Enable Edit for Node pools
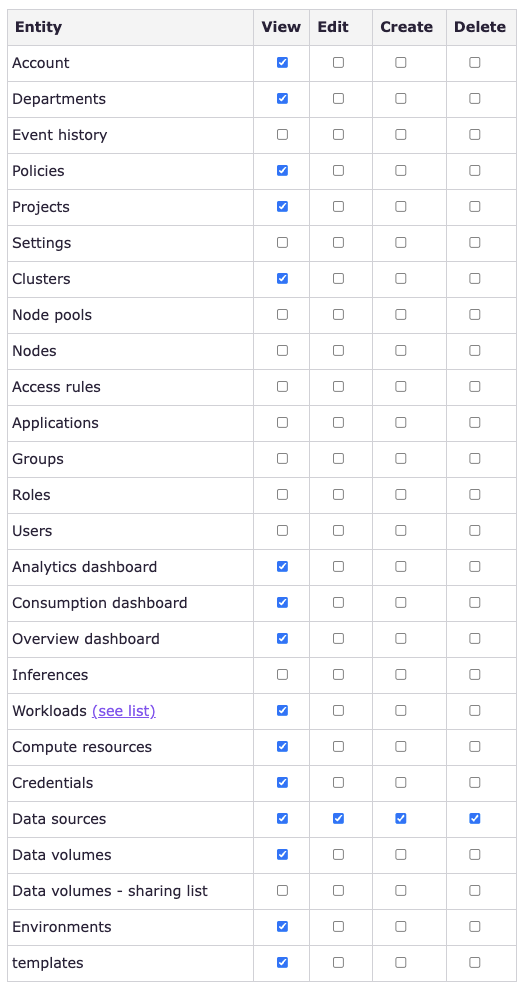528x988 pixels. click(338, 314)
